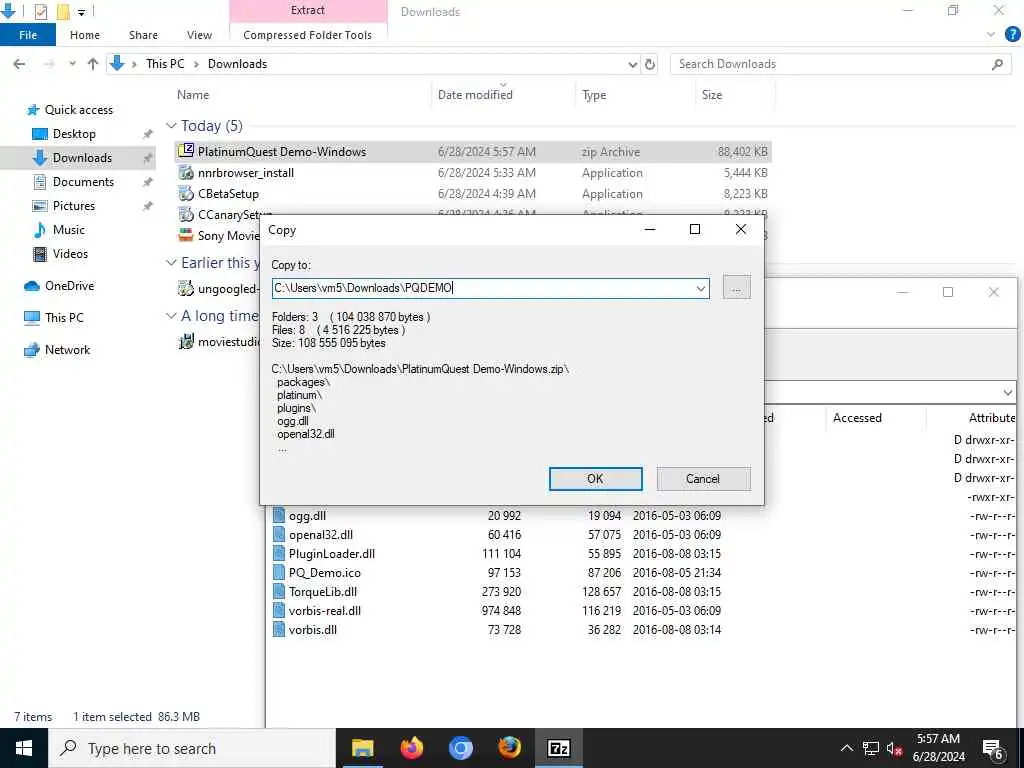
Task: Sort by Size column header
Action: (712, 95)
